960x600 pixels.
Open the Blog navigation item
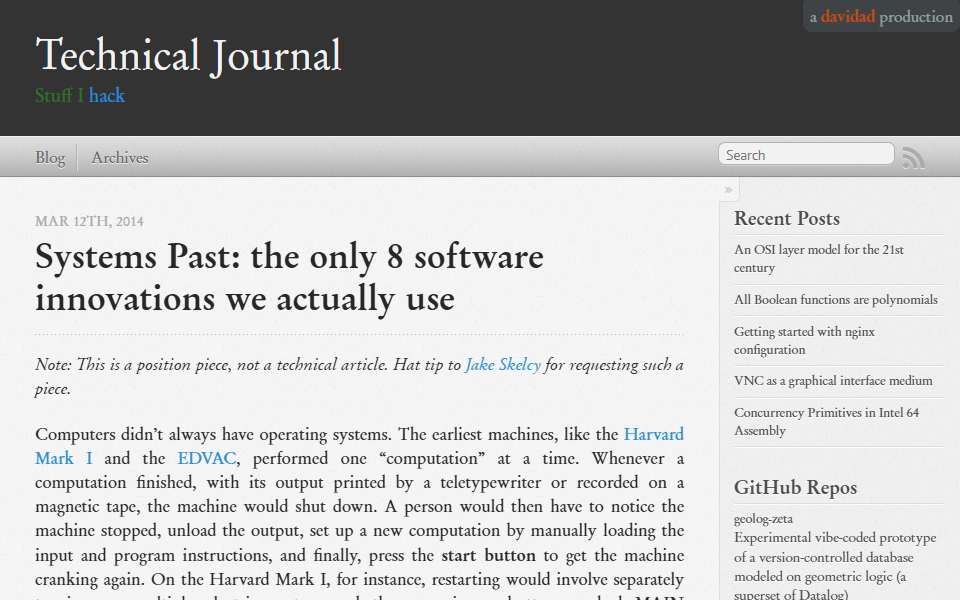pyautogui.click(x=50, y=157)
